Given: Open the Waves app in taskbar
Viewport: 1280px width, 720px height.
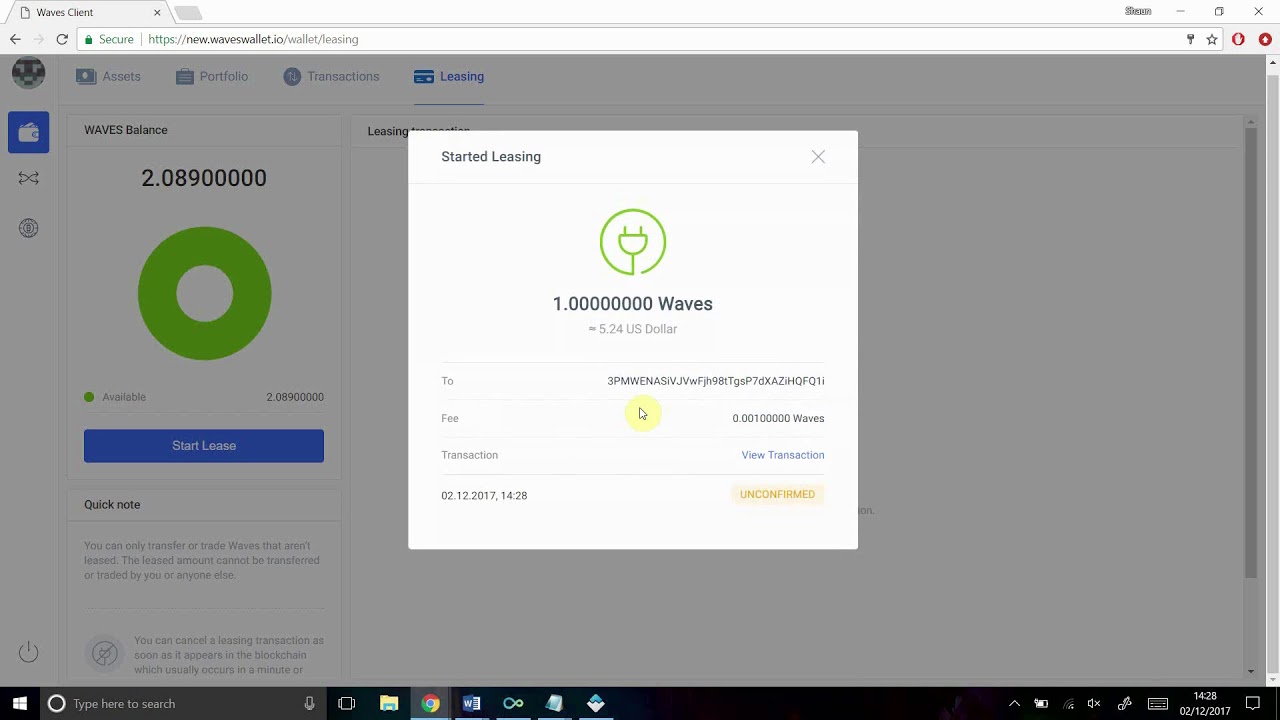Looking at the screenshot, I should pyautogui.click(x=596, y=703).
